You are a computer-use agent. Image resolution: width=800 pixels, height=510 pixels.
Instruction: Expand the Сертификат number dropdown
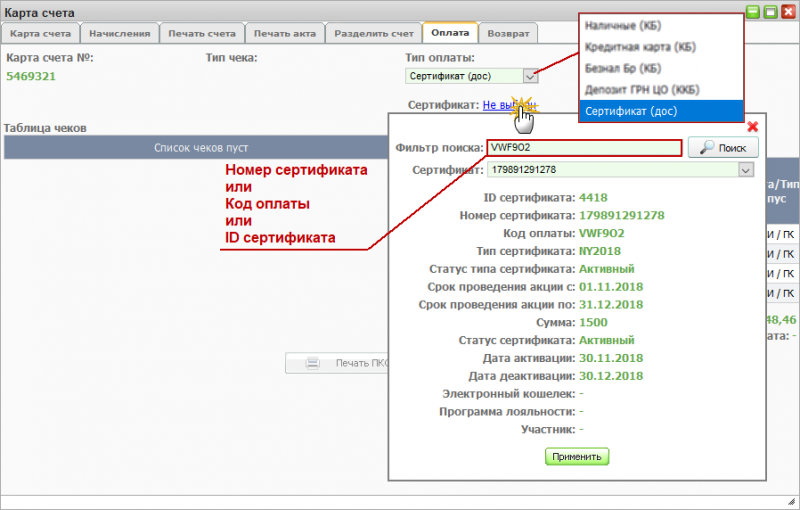click(x=746, y=170)
